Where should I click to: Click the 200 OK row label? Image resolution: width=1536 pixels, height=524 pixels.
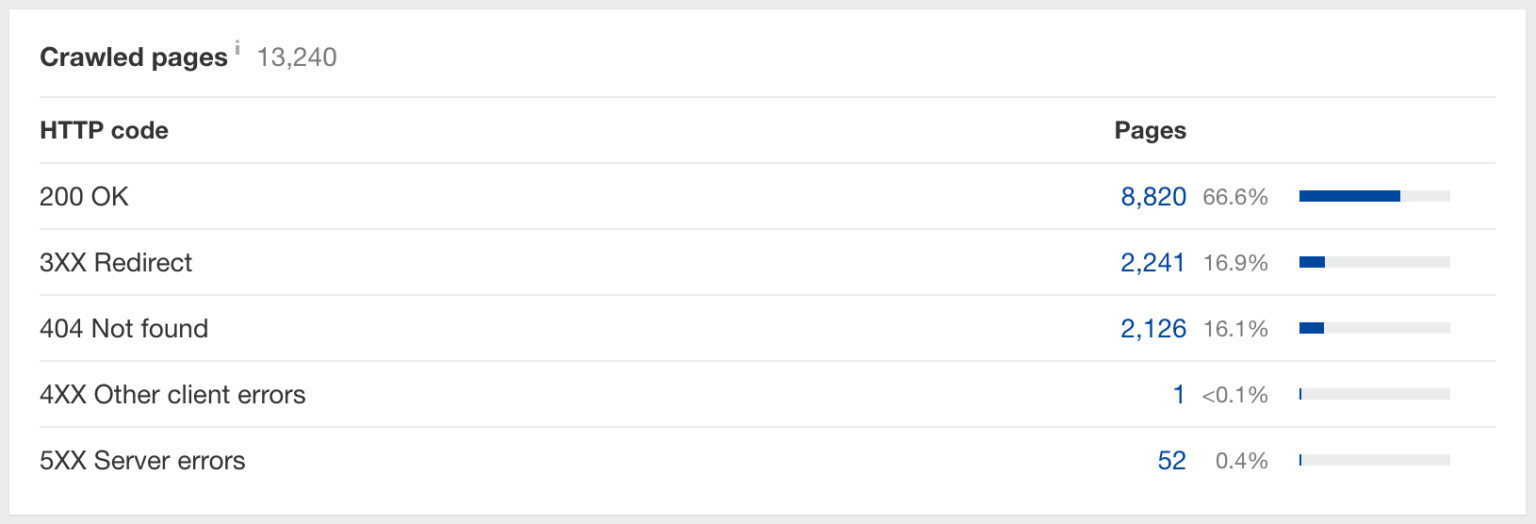tap(84, 197)
